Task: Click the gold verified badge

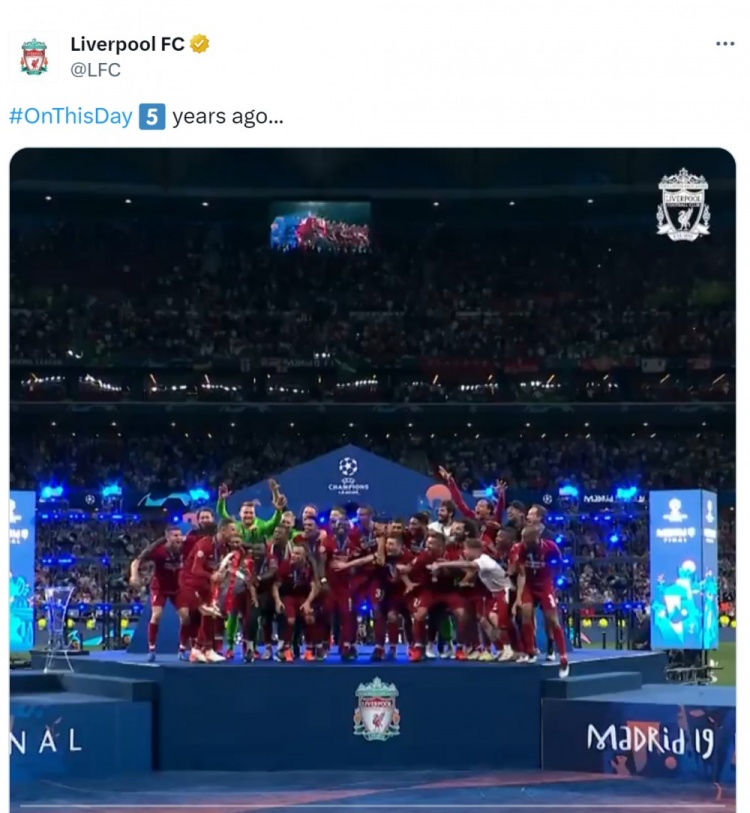Action: click(199, 44)
